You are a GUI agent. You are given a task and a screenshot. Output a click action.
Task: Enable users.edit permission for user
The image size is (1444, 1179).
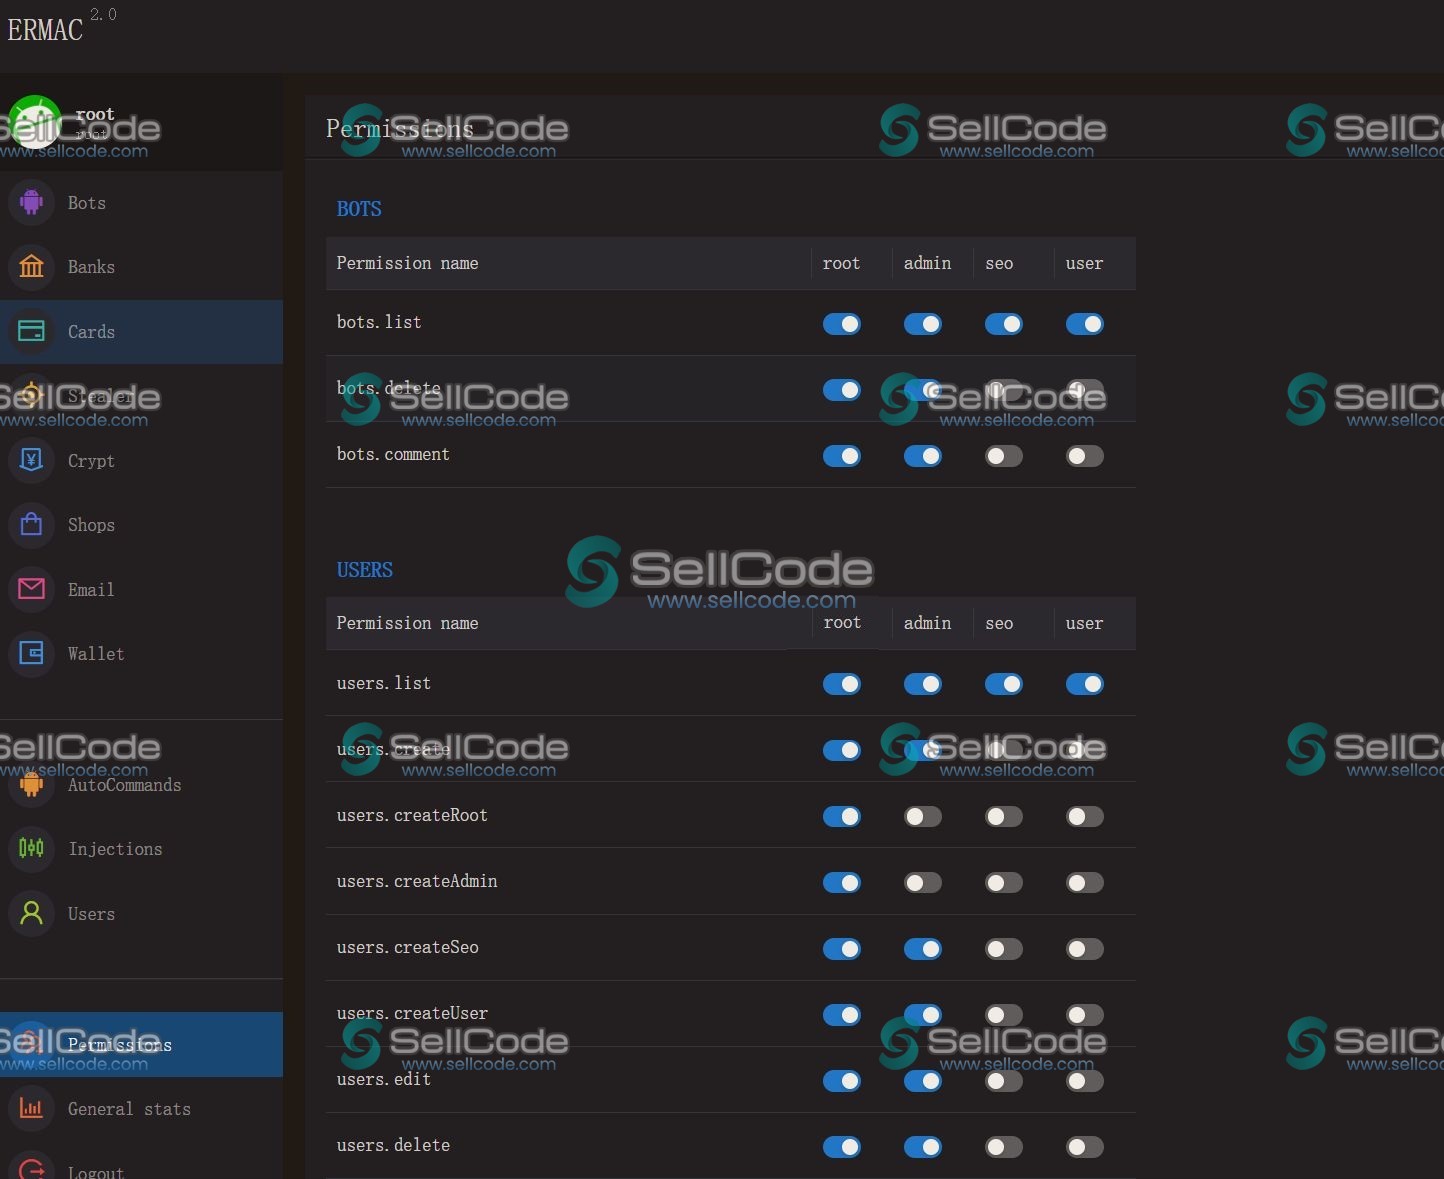coord(1085,1081)
